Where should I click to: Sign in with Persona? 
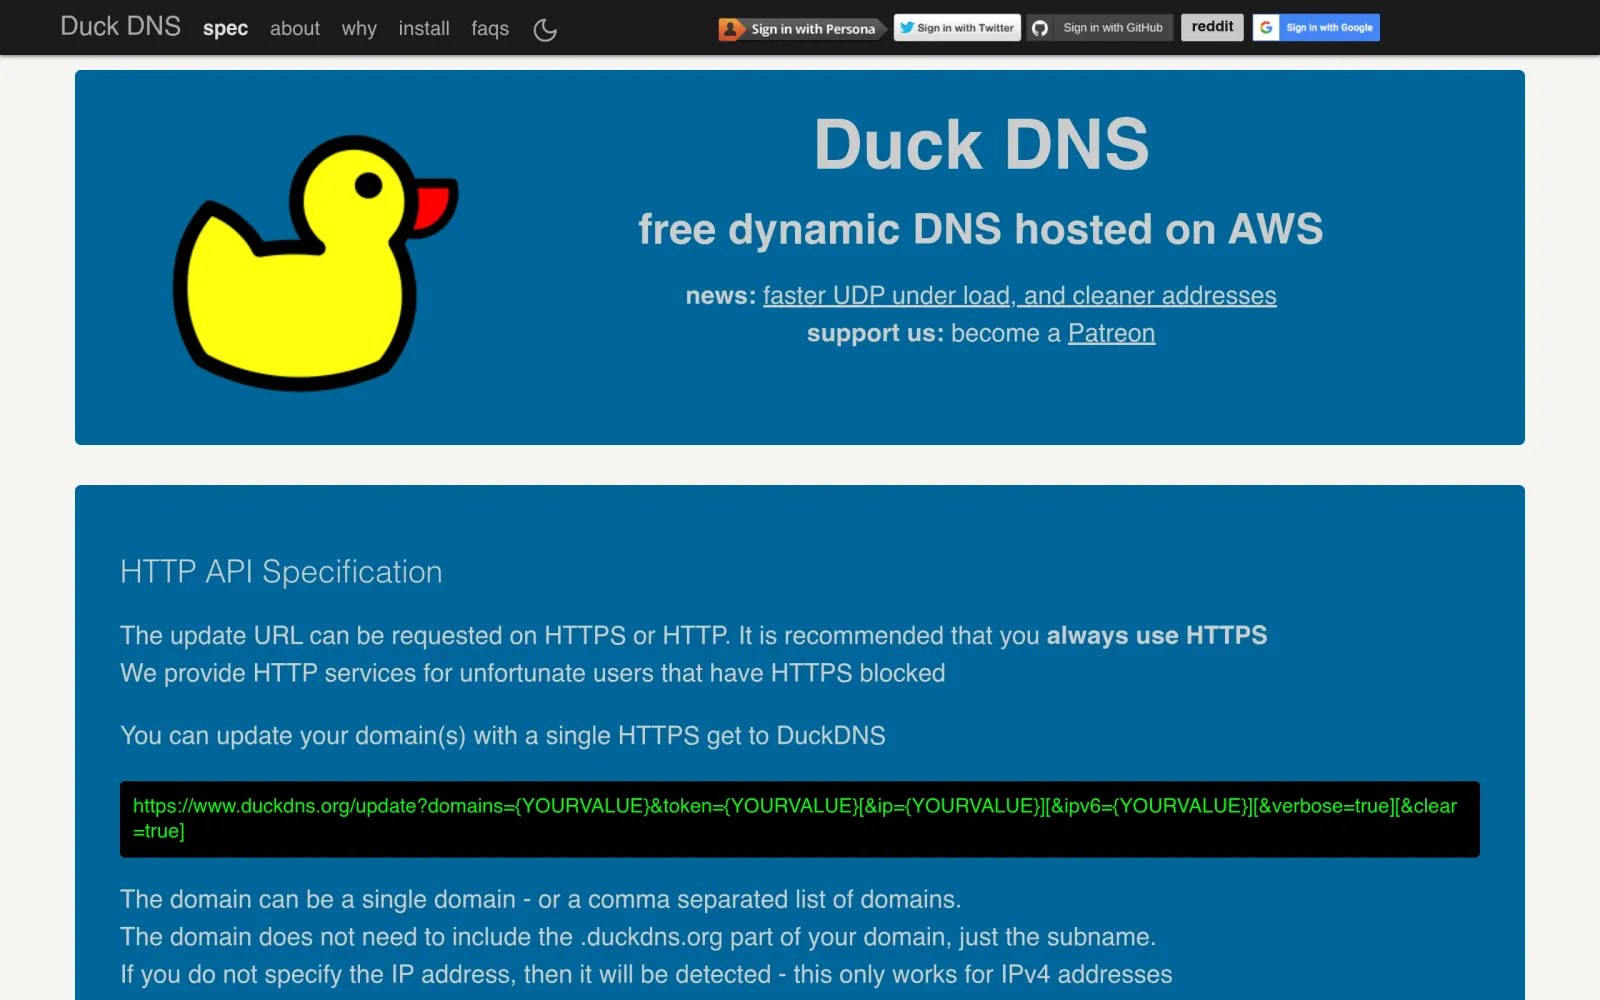(802, 29)
